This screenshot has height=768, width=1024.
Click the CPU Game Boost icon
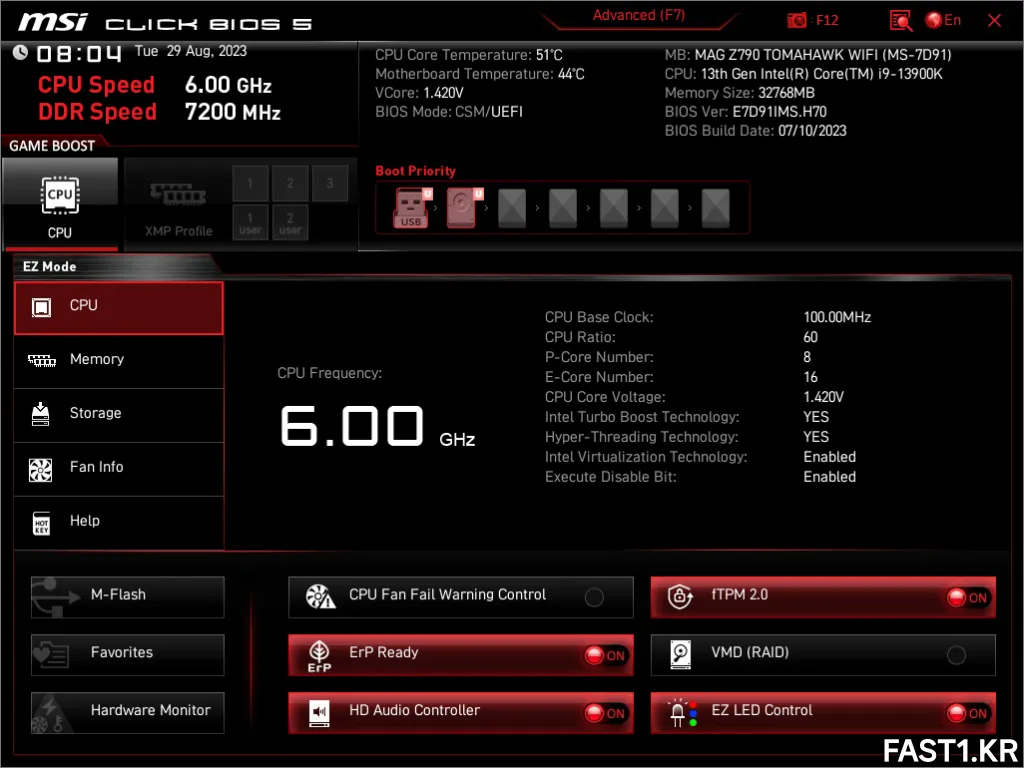click(60, 195)
